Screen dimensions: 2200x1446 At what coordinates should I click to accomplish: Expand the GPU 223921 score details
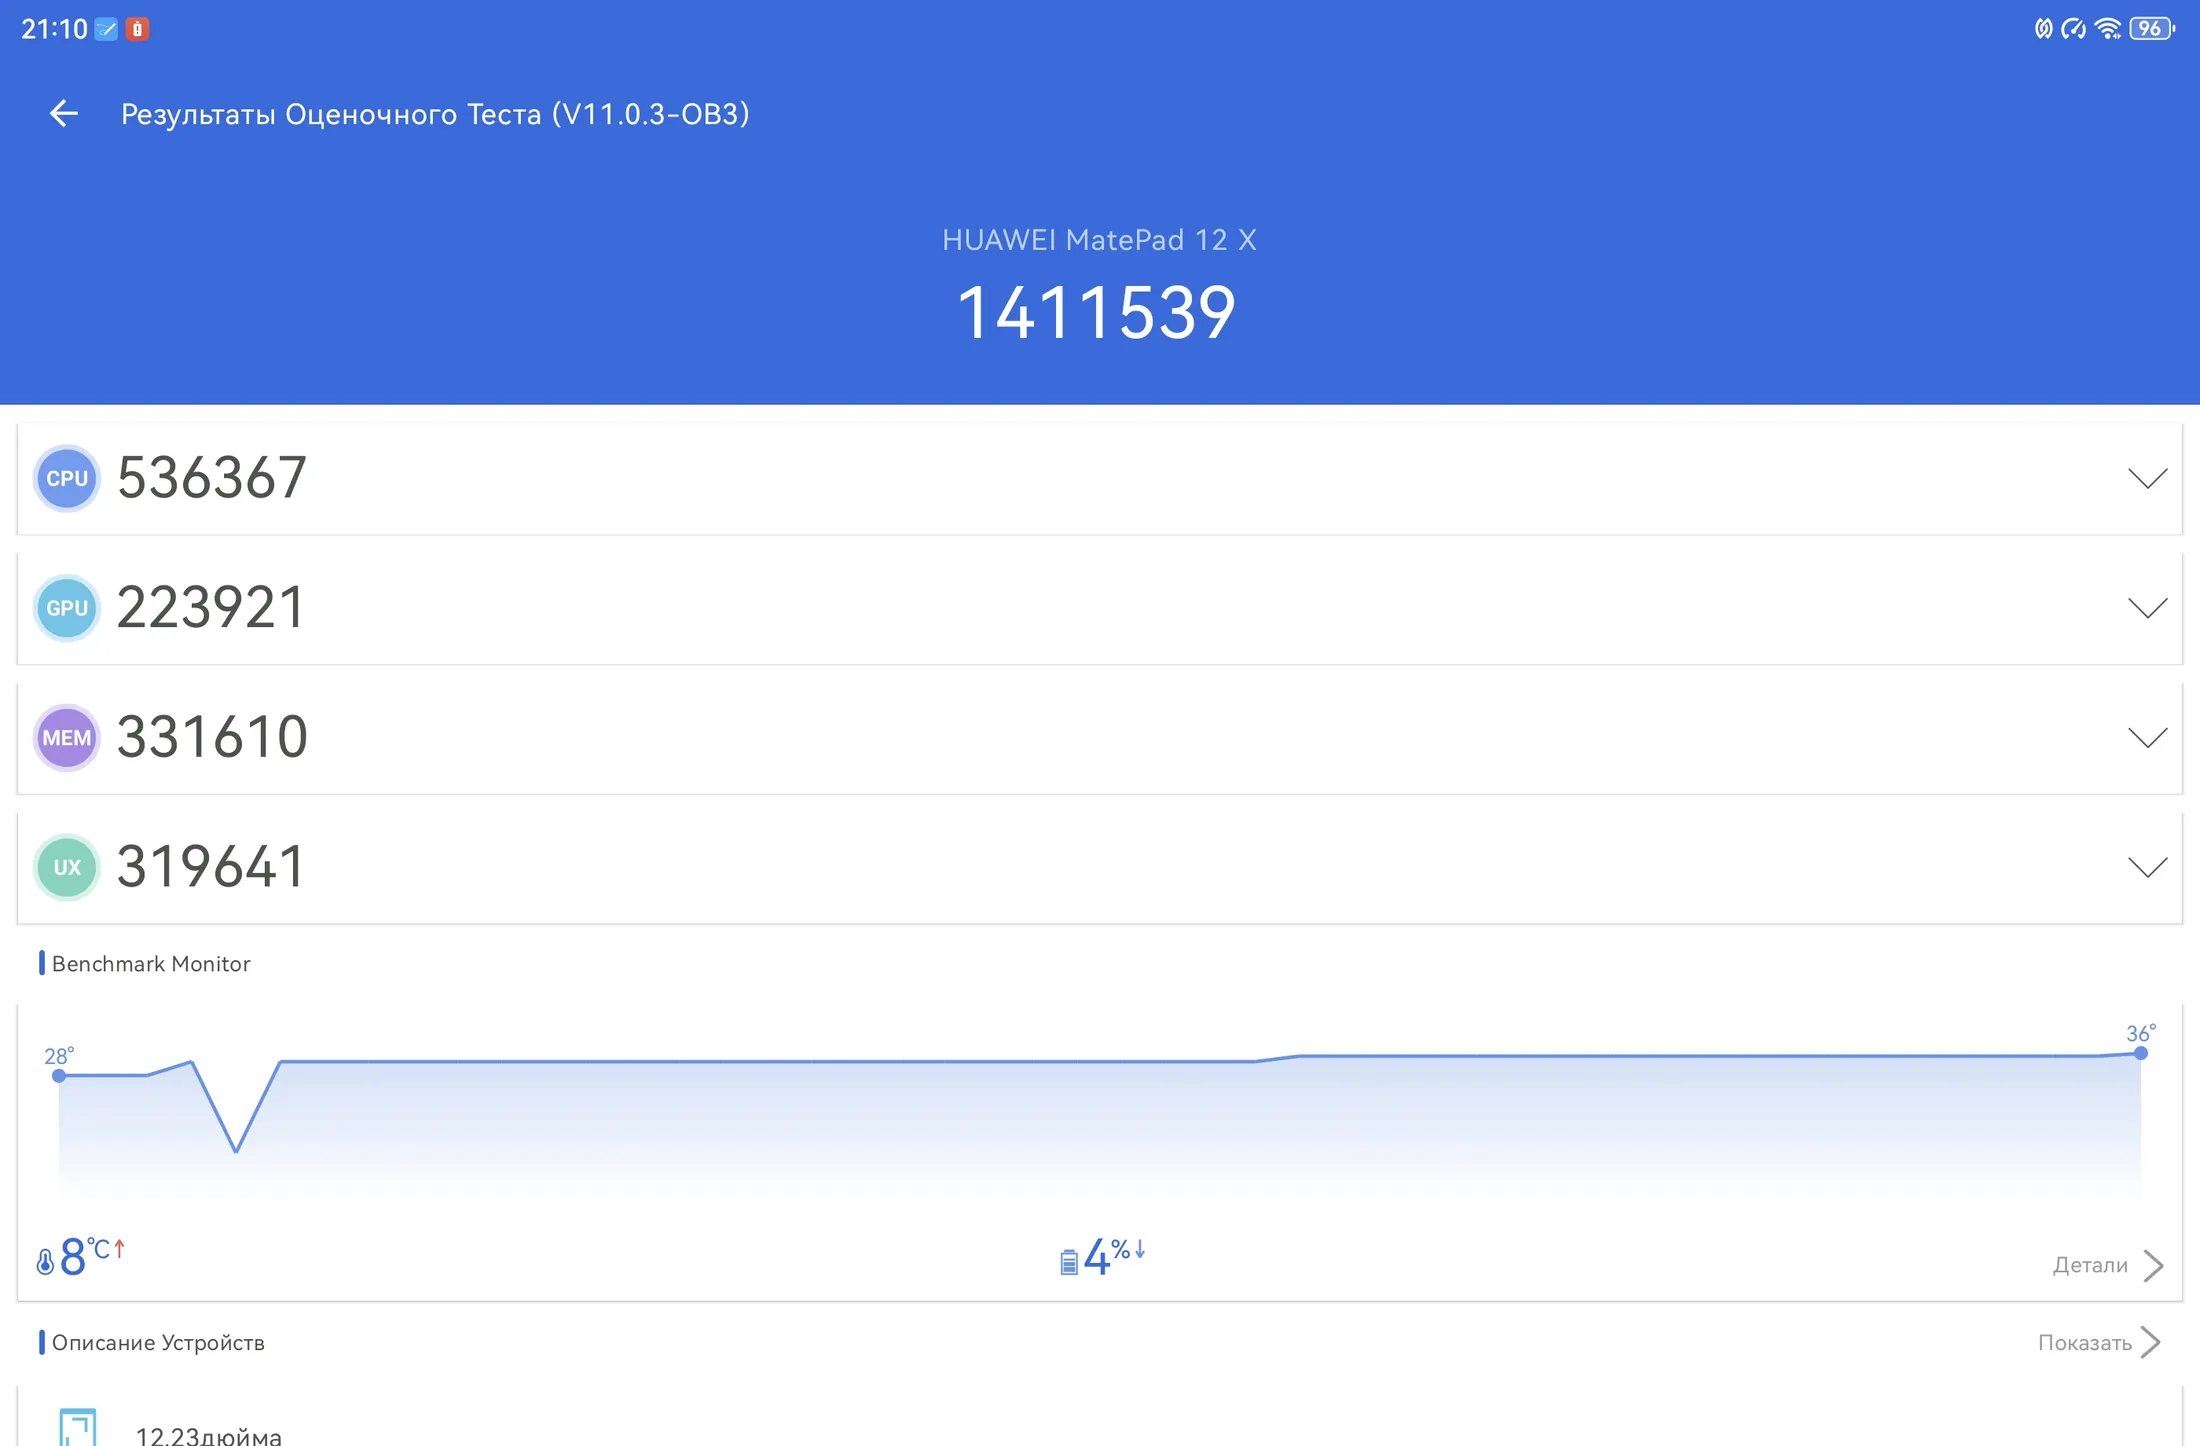click(2147, 608)
